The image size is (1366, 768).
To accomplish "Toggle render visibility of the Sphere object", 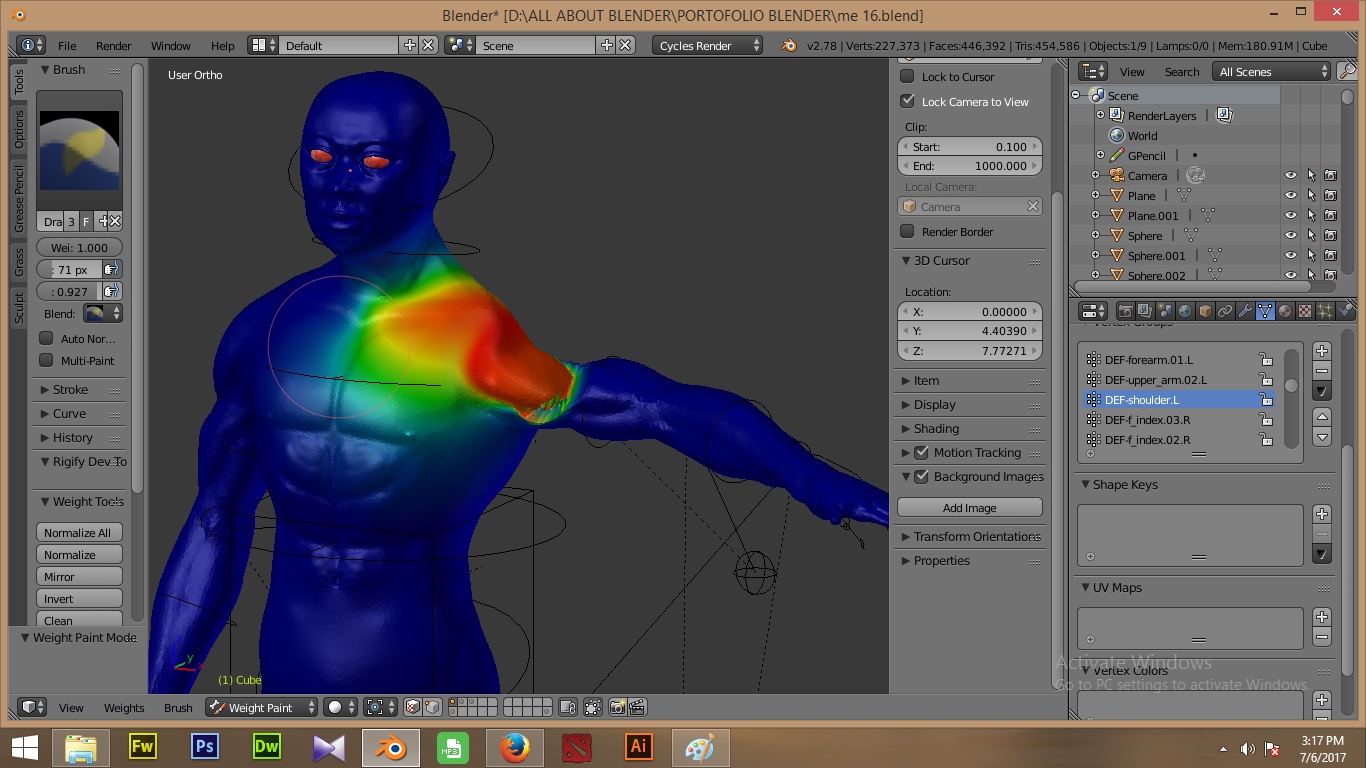I will tap(1330, 235).
